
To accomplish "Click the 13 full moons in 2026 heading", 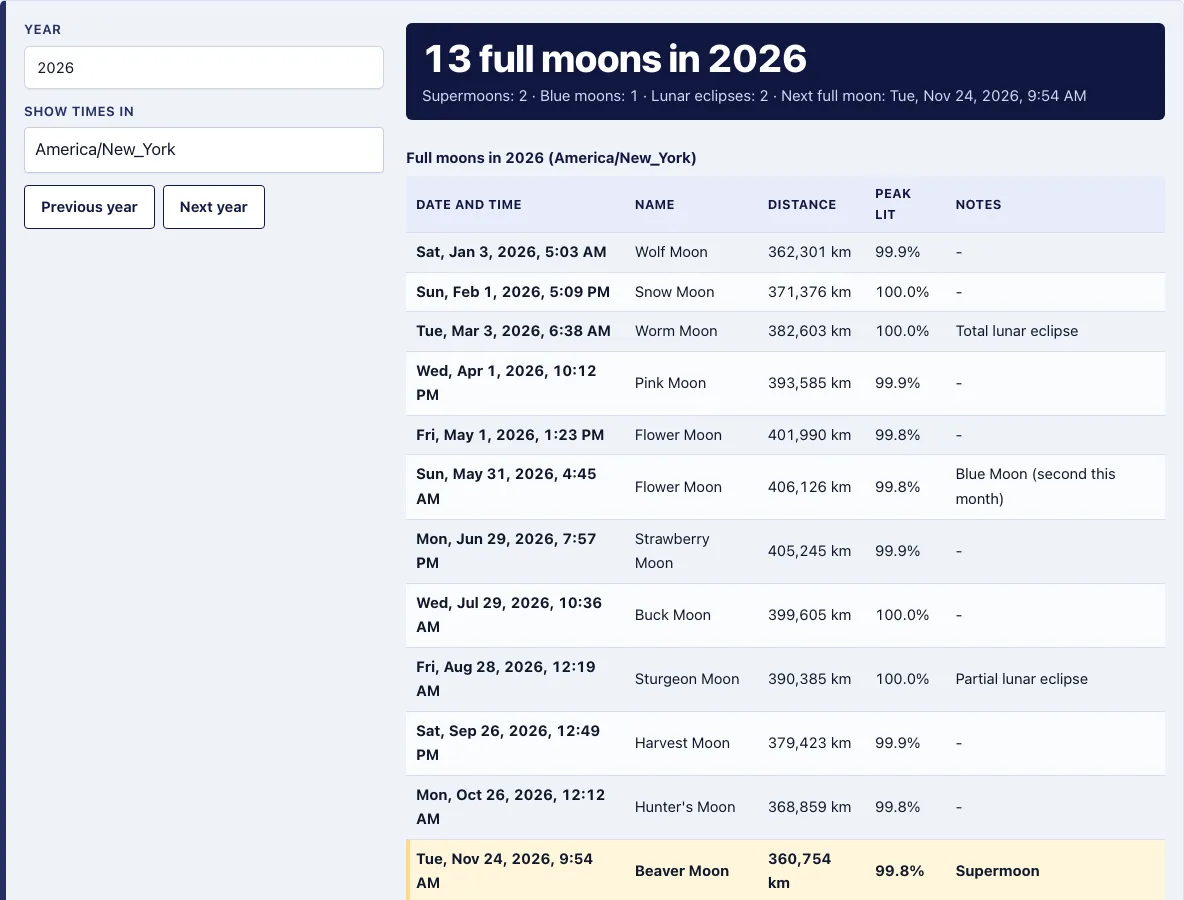I will tap(615, 59).
